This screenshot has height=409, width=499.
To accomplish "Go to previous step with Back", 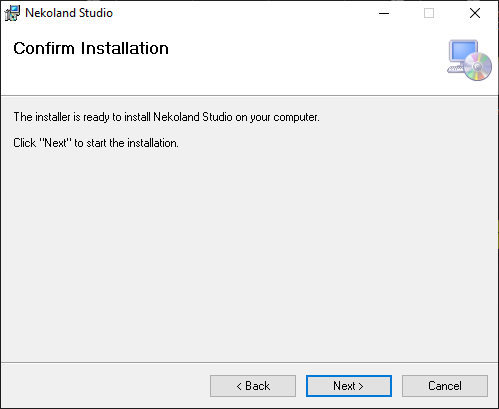I will click(x=253, y=386).
